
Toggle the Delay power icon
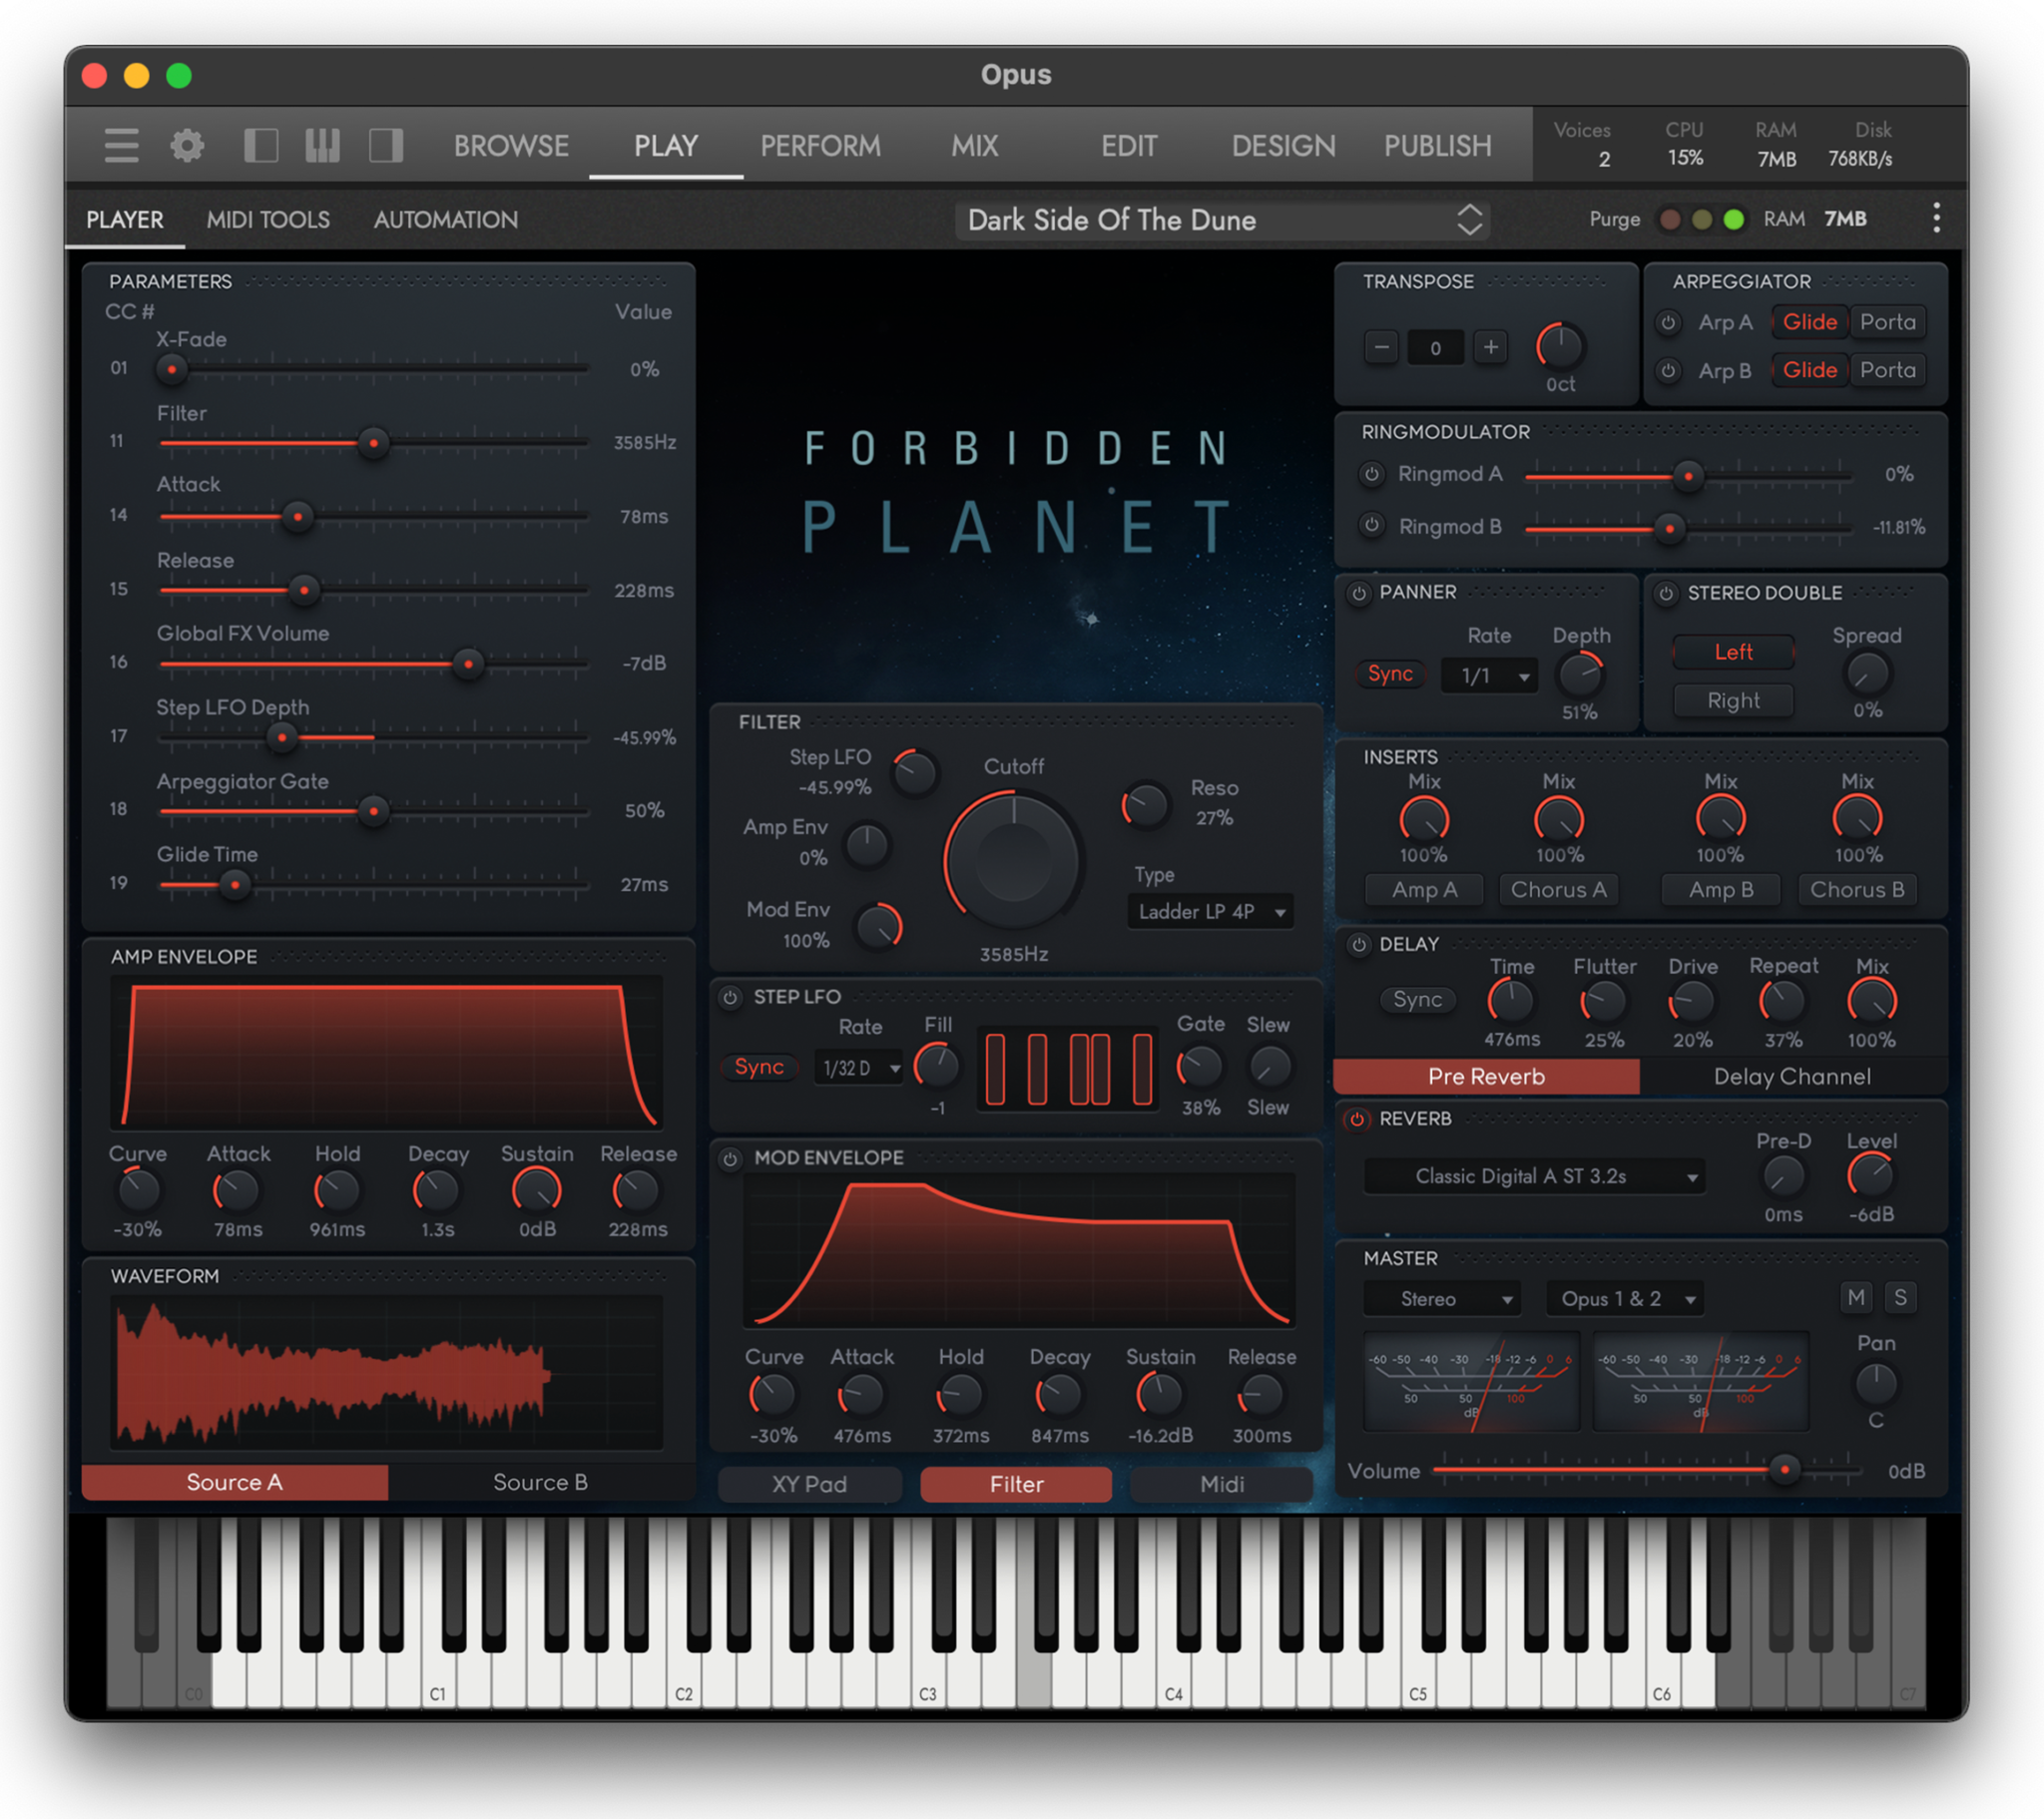[x=1358, y=945]
